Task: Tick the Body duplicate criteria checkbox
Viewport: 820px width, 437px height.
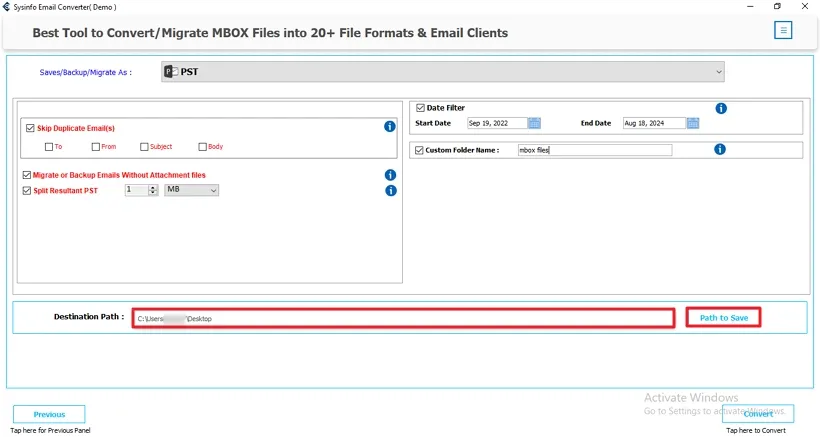Action: point(203,147)
